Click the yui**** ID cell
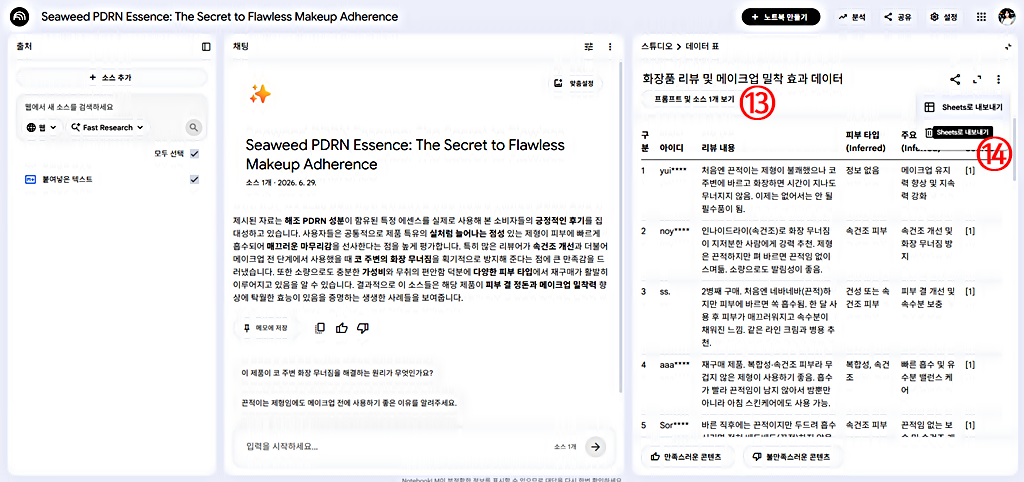1024x482 pixels. coord(673,171)
